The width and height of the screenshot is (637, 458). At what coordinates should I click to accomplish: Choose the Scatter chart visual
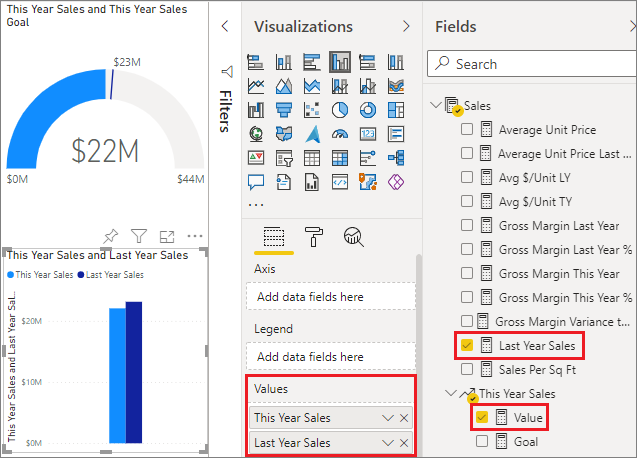(312, 110)
